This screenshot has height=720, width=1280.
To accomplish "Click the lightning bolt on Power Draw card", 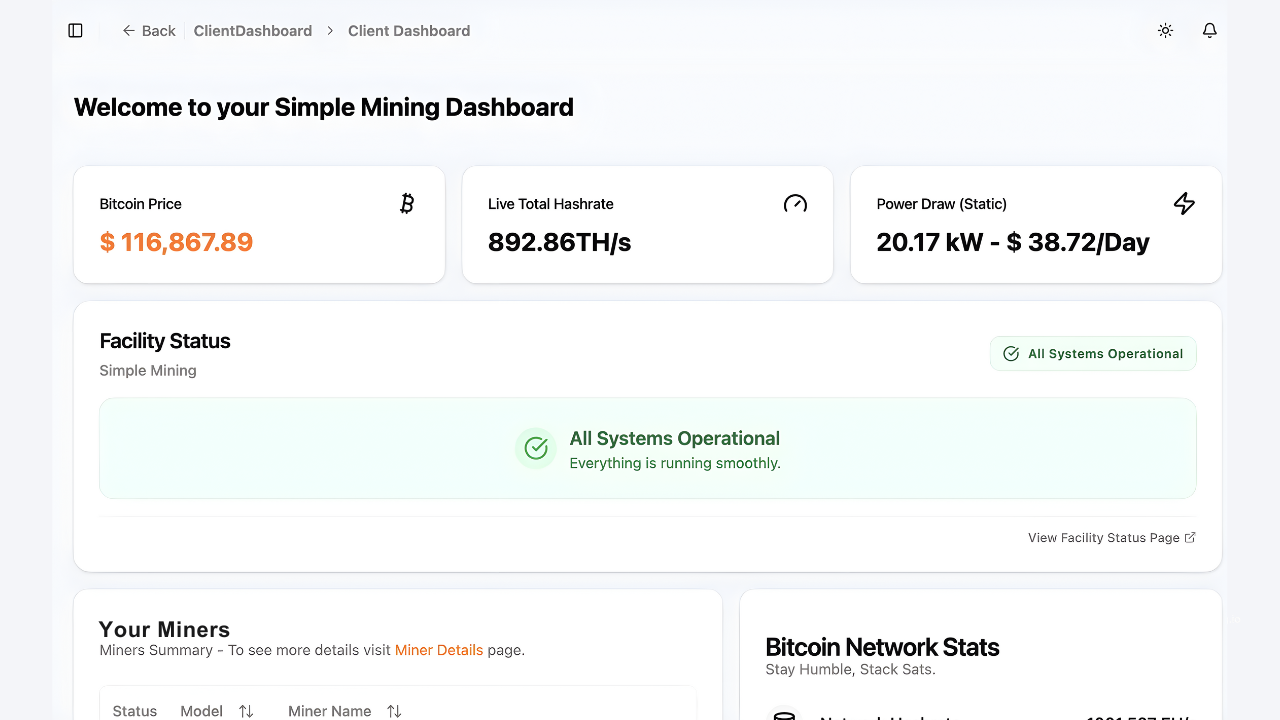I will [1184, 203].
